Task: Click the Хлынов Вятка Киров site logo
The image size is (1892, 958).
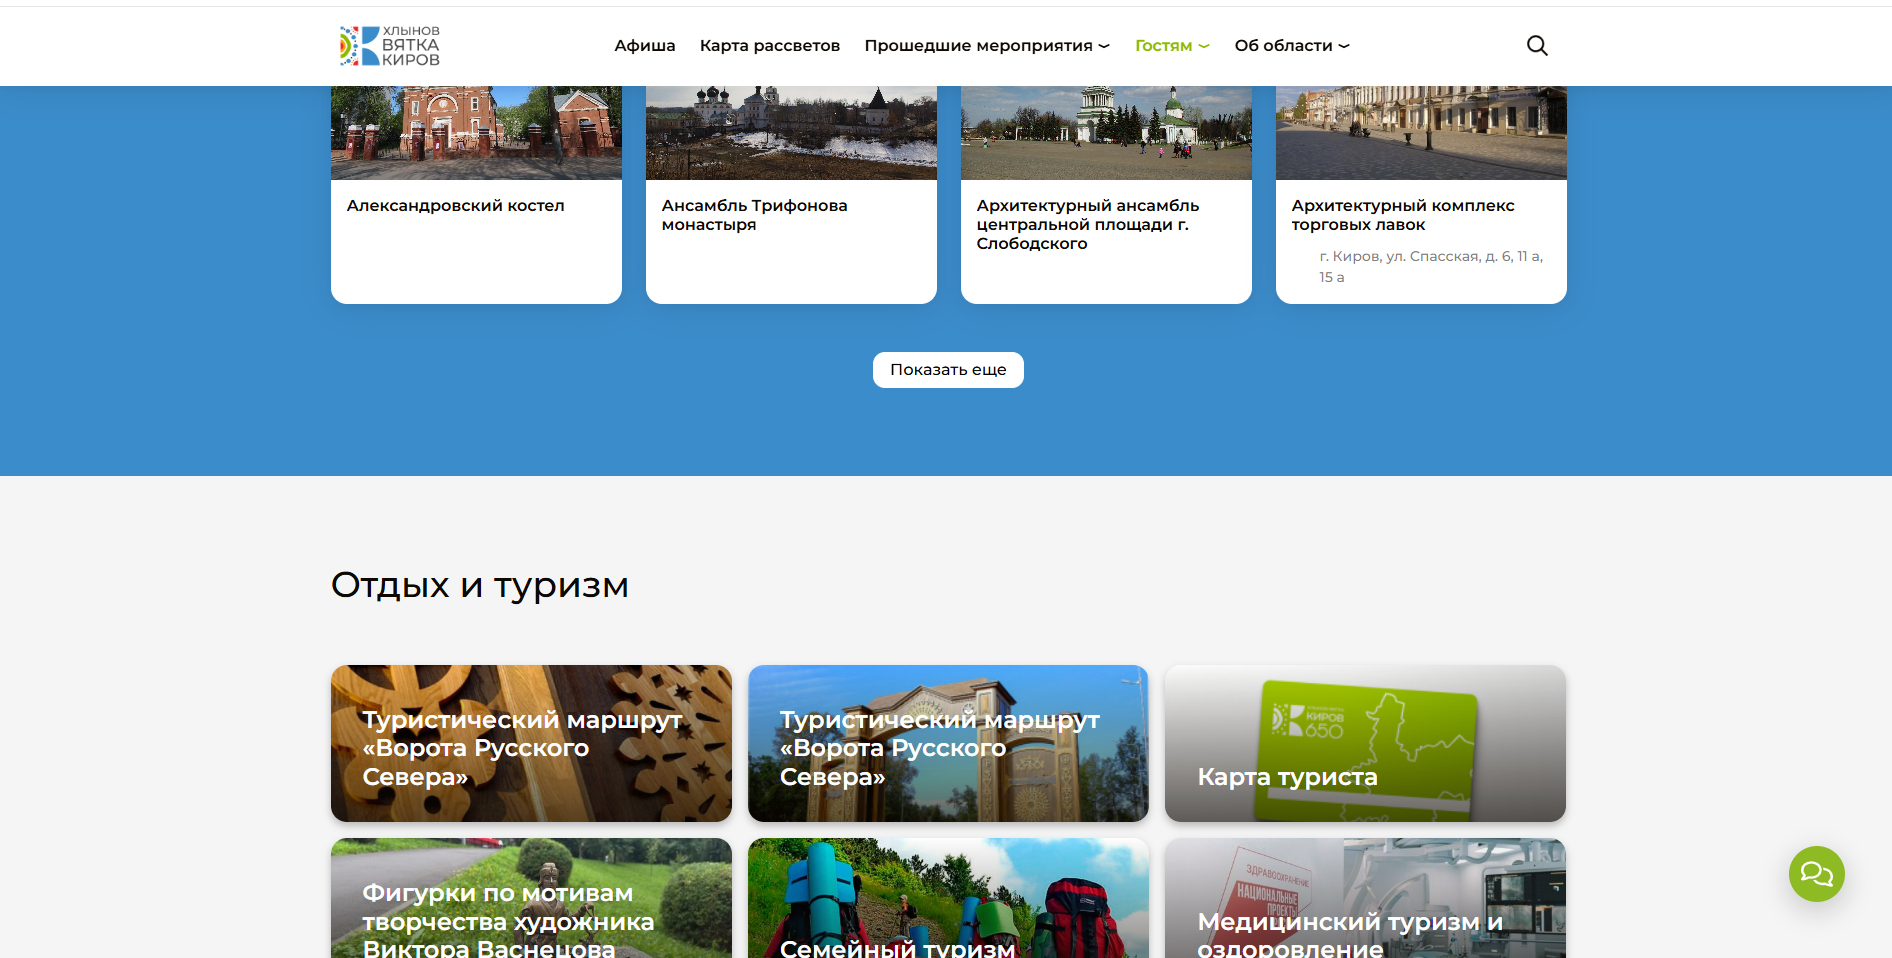Action: 390,46
